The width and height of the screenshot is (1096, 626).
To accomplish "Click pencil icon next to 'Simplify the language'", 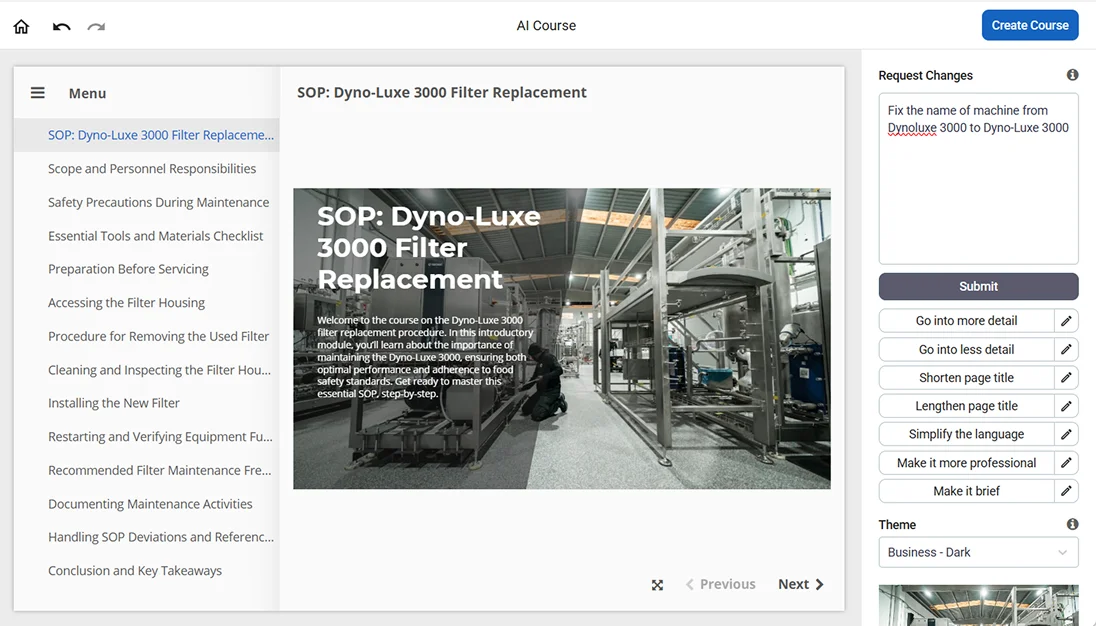I will [x=1066, y=434].
